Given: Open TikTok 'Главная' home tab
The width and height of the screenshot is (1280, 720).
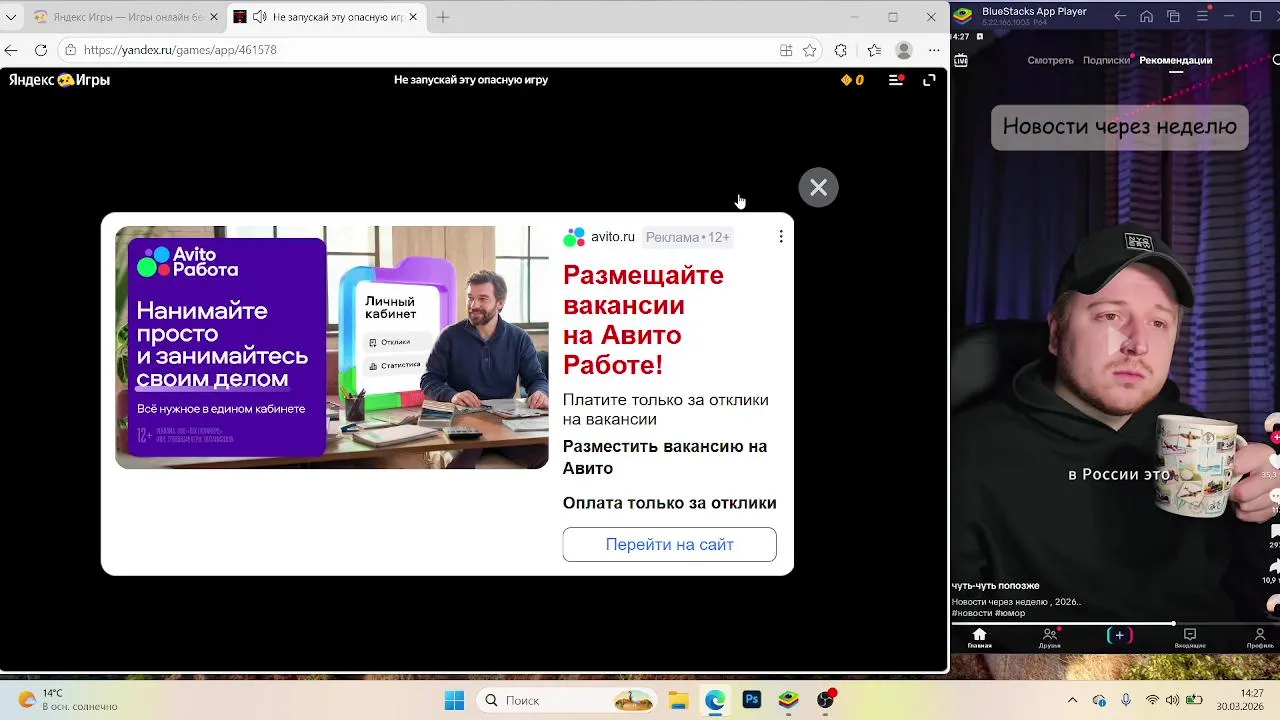Looking at the screenshot, I should (x=979, y=638).
